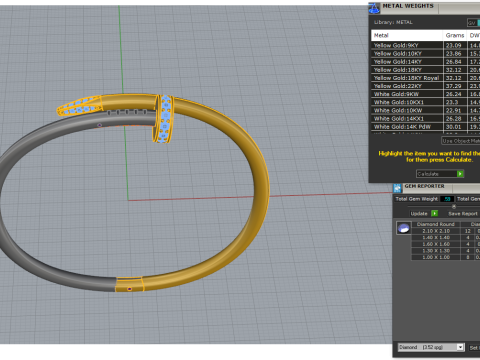The image size is (480, 360).
Task: Click the Grams column header
Action: click(455, 35)
